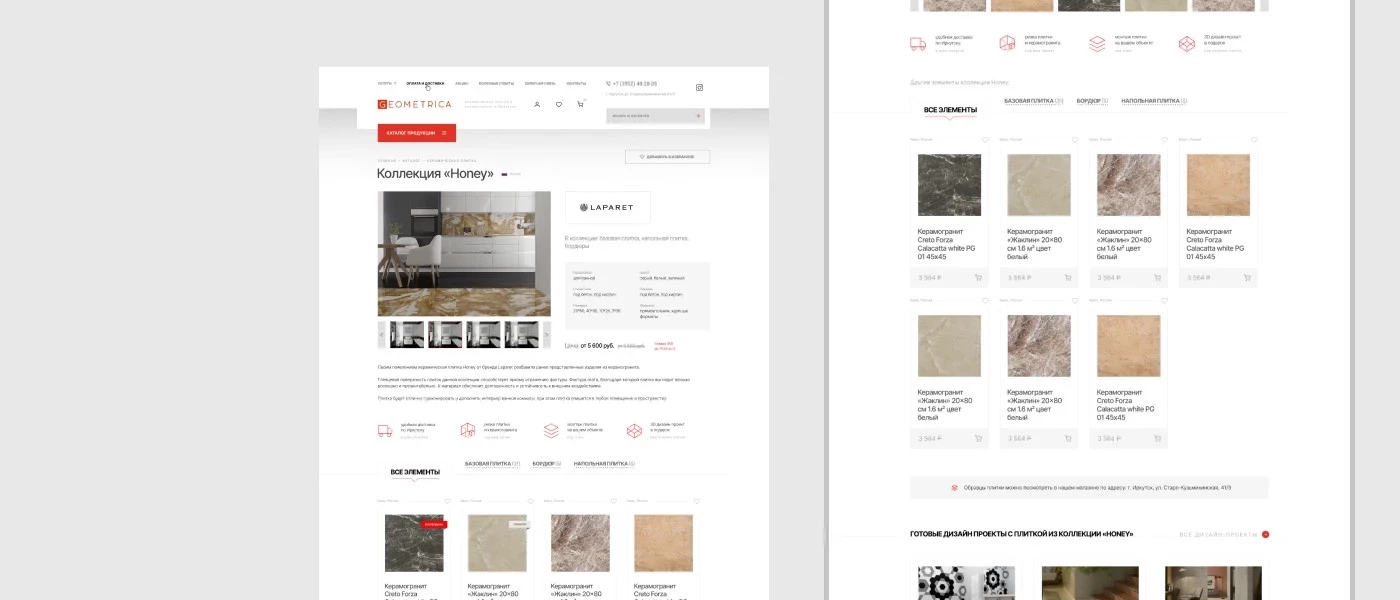
Task: Open Оплата и доставка menu item
Action: tap(425, 84)
